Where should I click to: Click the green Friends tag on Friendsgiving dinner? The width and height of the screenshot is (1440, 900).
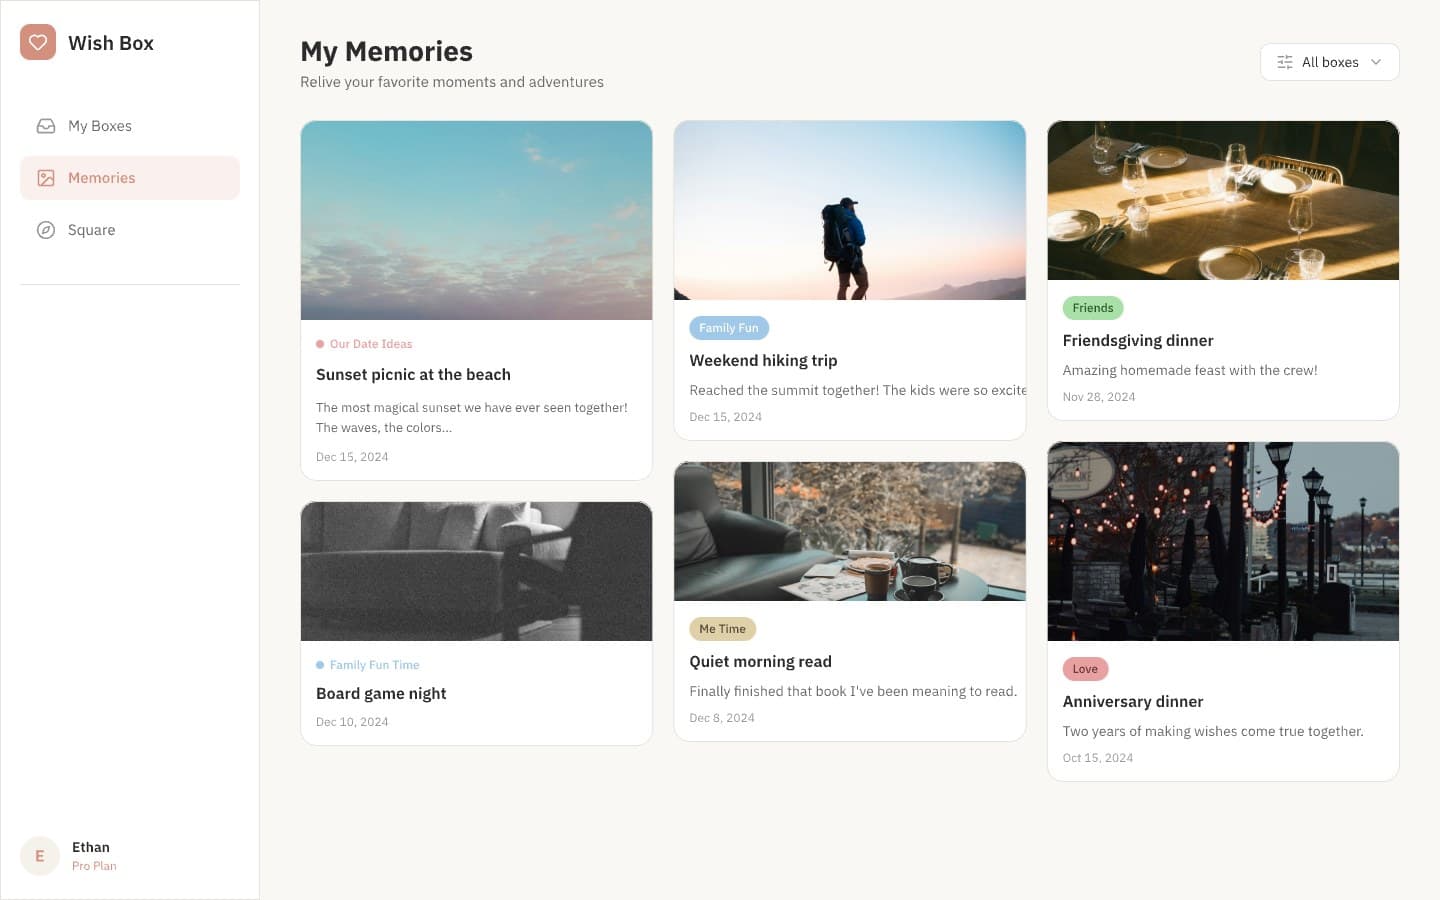click(1092, 307)
